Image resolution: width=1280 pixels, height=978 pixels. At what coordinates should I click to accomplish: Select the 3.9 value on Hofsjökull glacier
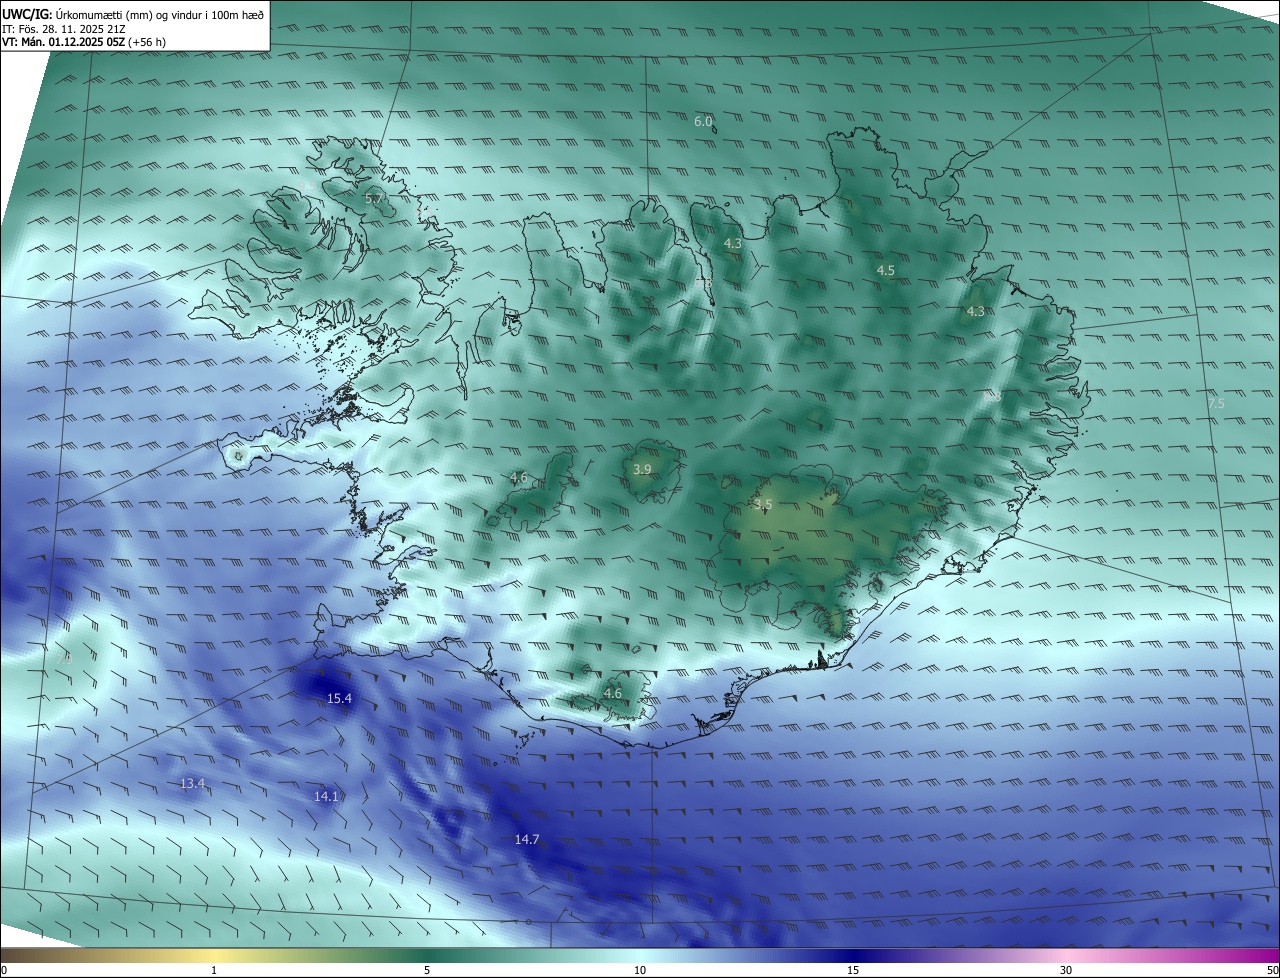pos(642,470)
